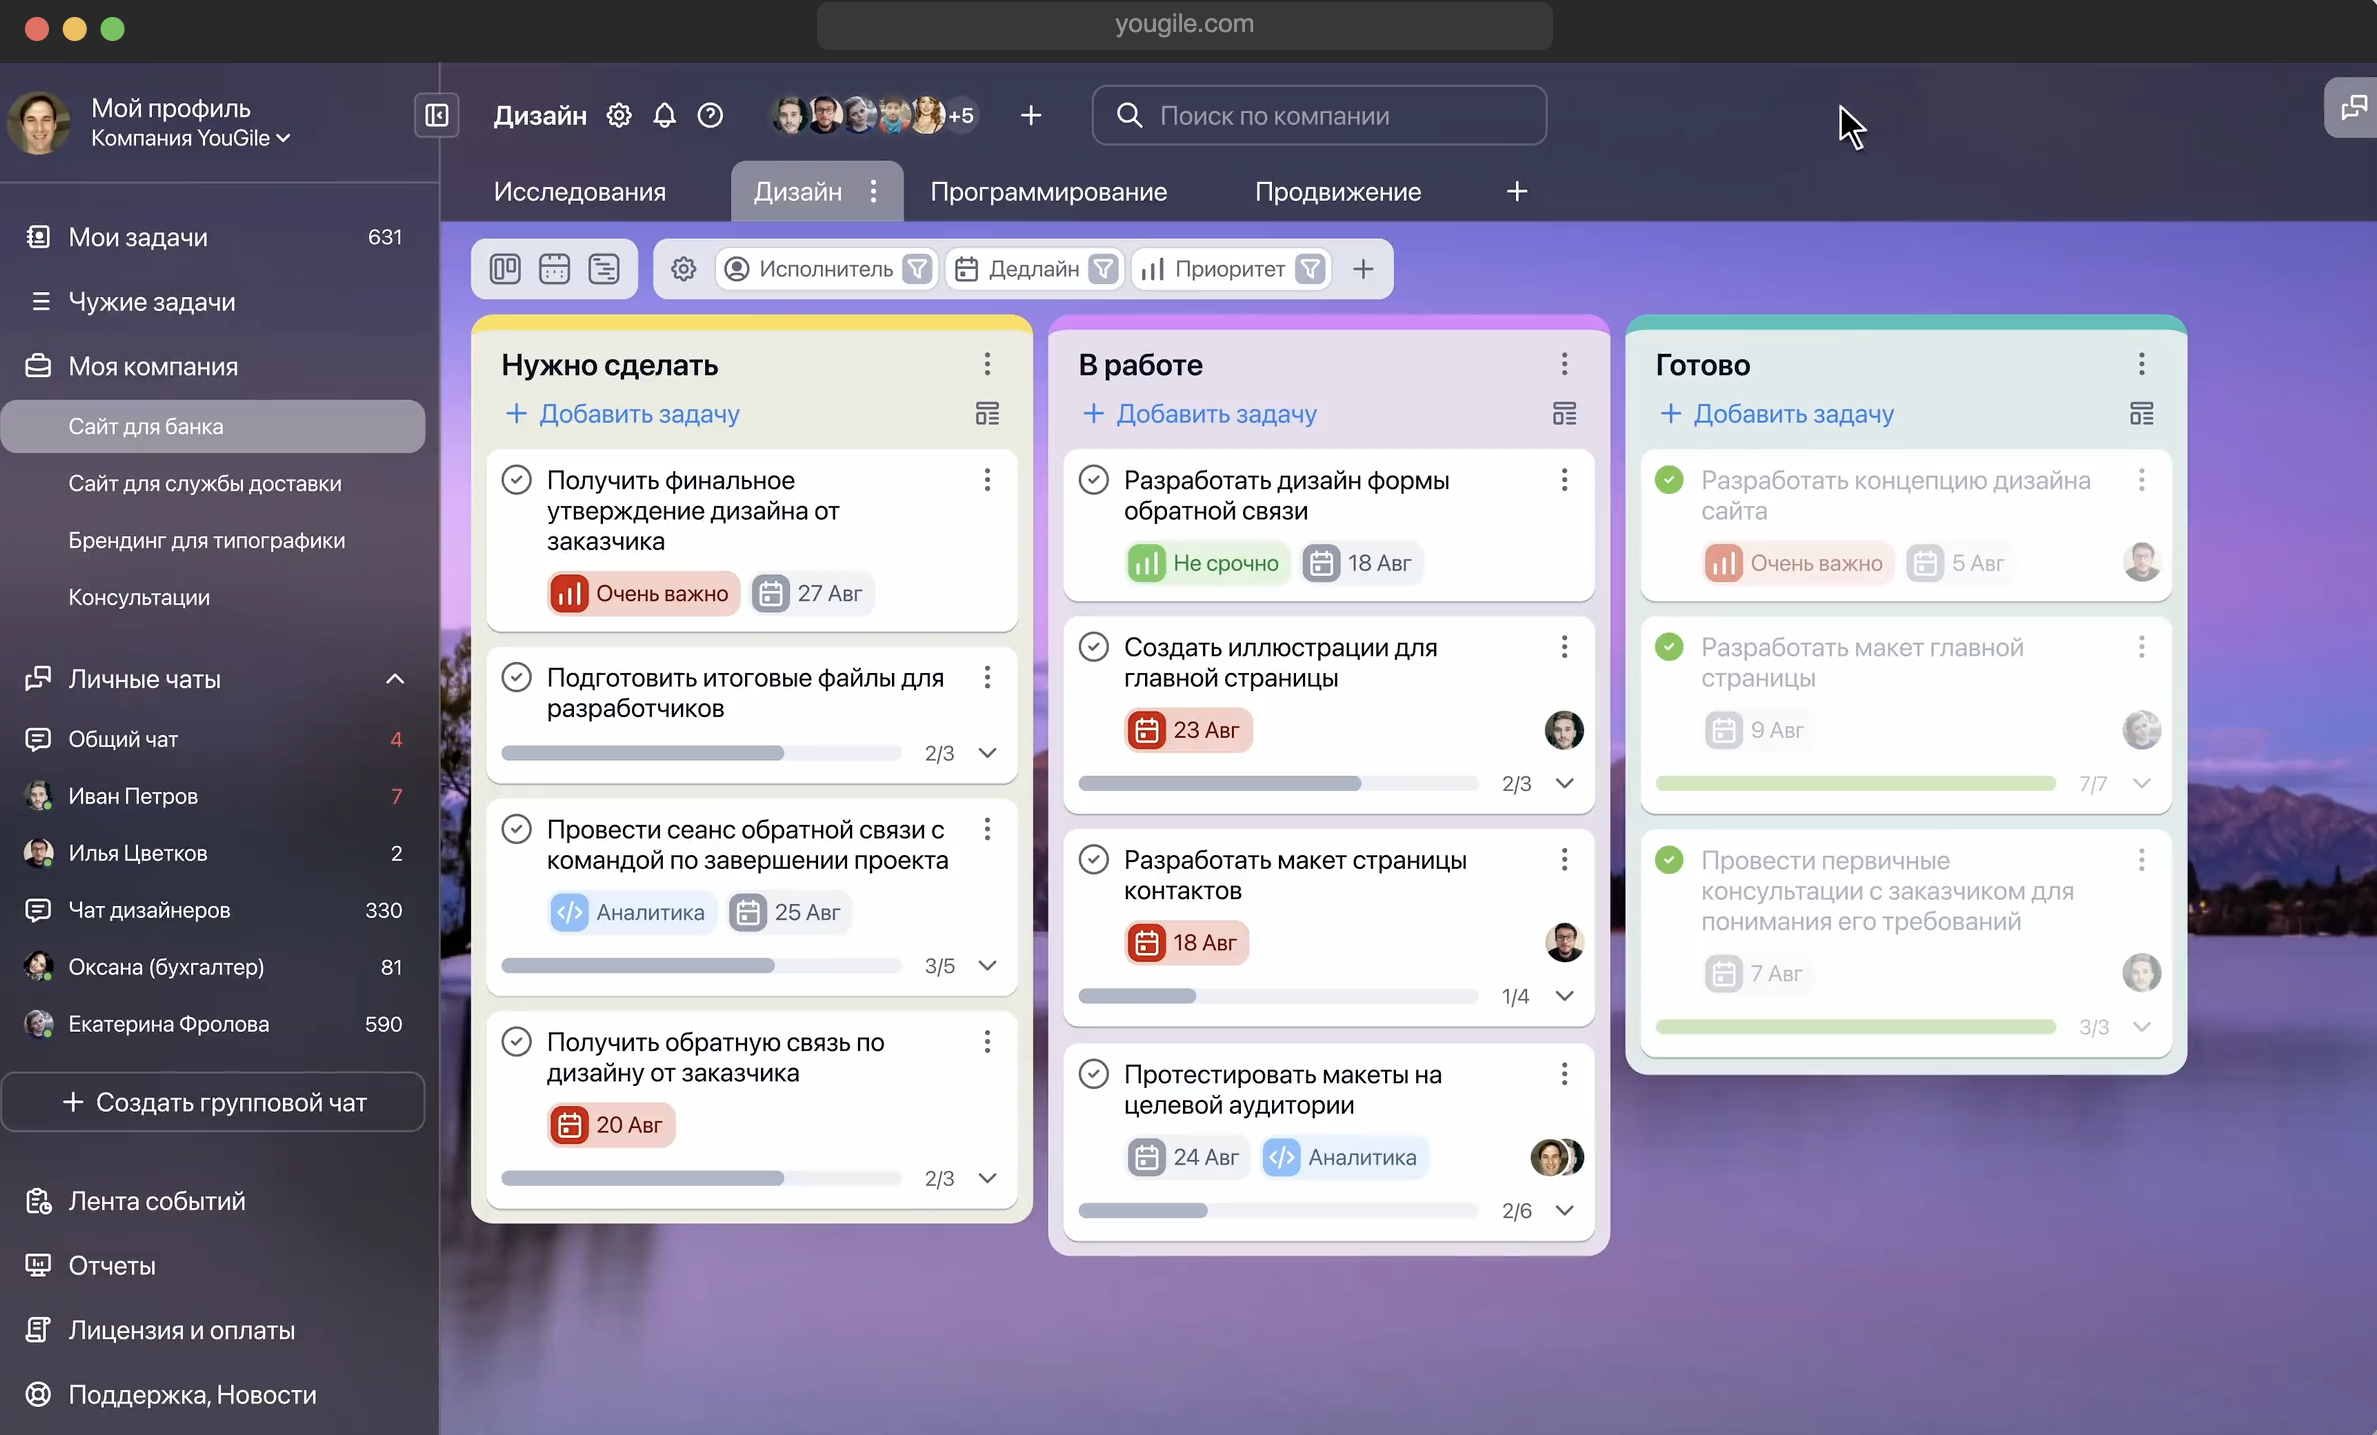This screenshot has width=2377, height=1435.
Task: Expand subtasks 3/5 of Провести сеанс обратной связи
Action: 987,966
